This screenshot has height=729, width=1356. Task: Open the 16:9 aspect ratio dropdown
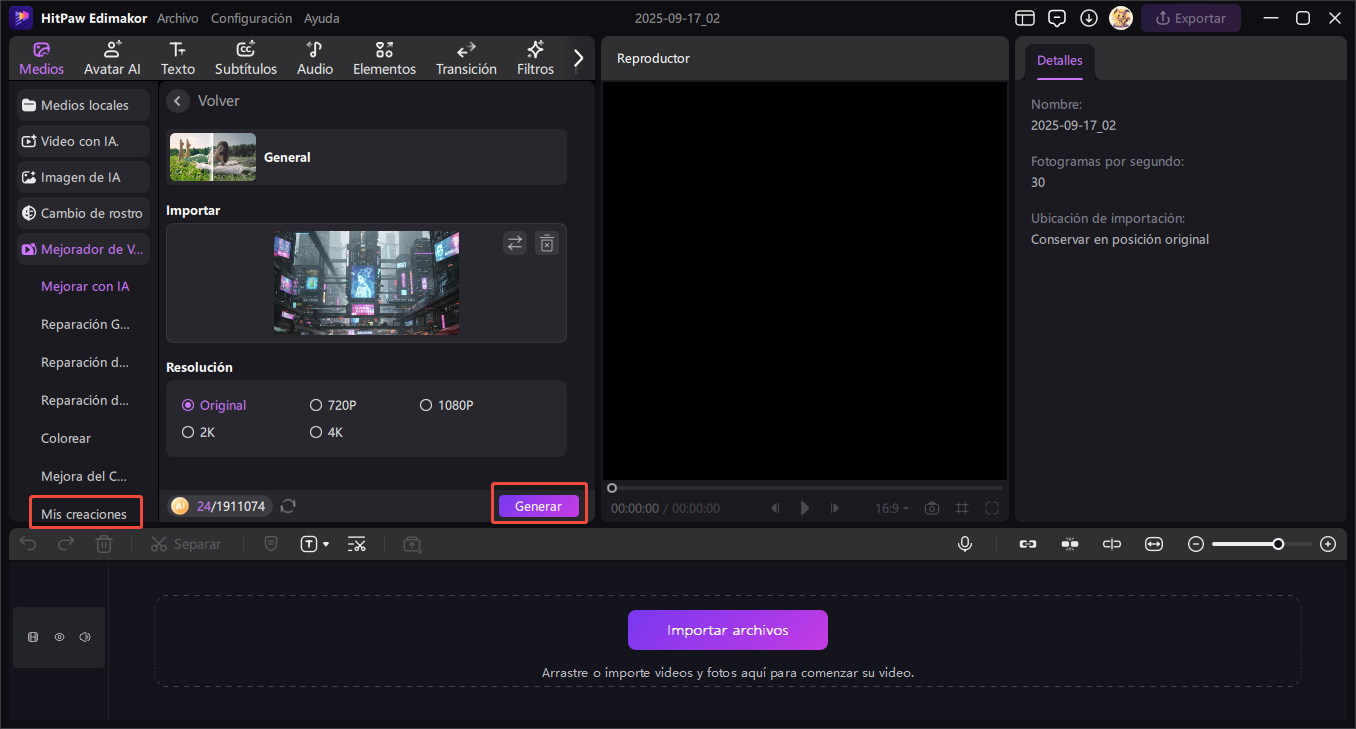[892, 508]
